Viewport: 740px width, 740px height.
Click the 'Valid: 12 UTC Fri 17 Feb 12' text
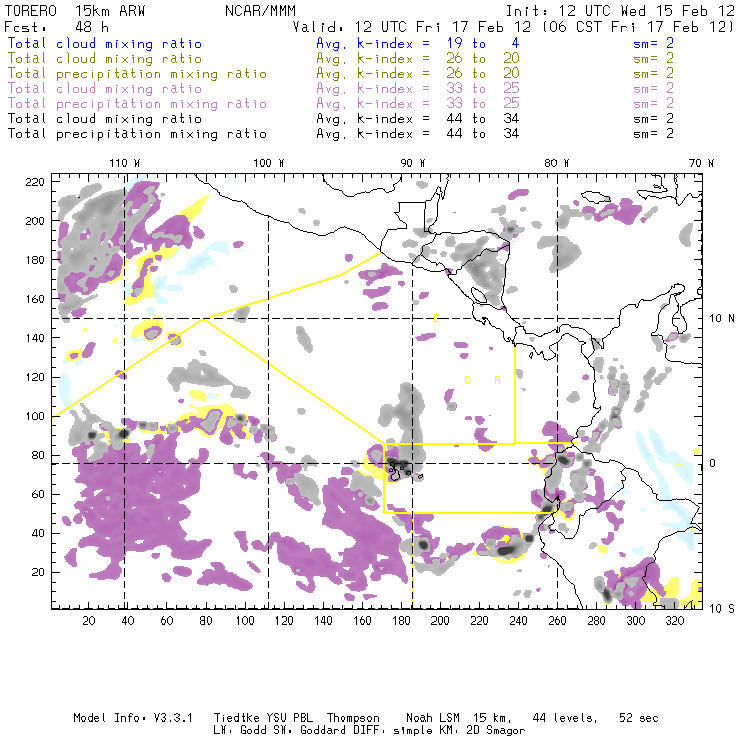click(x=412, y=27)
